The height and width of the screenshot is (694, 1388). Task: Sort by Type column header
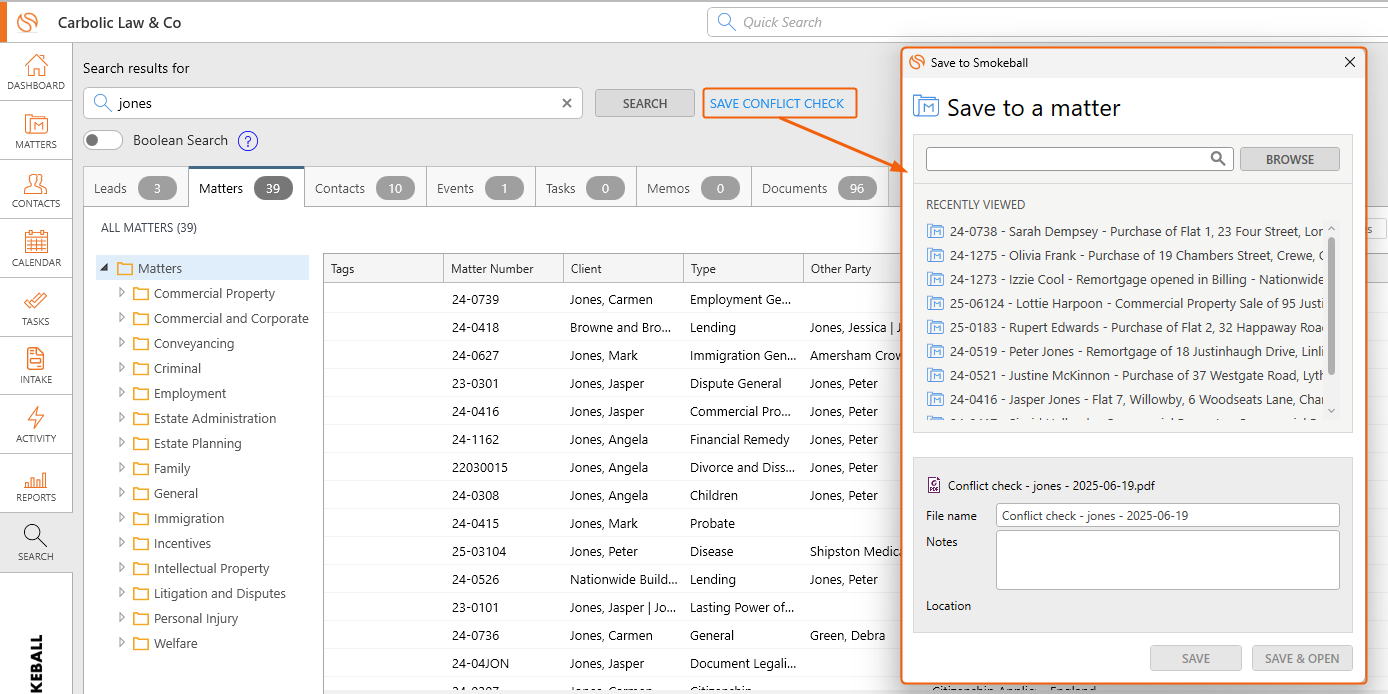(743, 268)
